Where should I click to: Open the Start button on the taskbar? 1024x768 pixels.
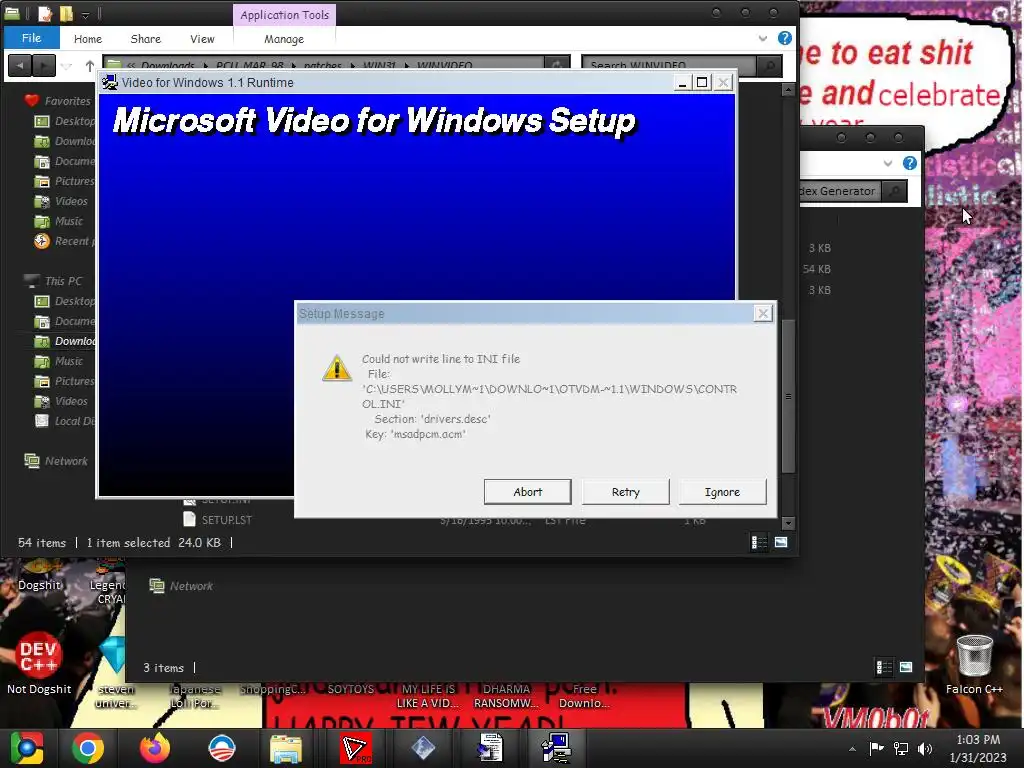(x=27, y=748)
